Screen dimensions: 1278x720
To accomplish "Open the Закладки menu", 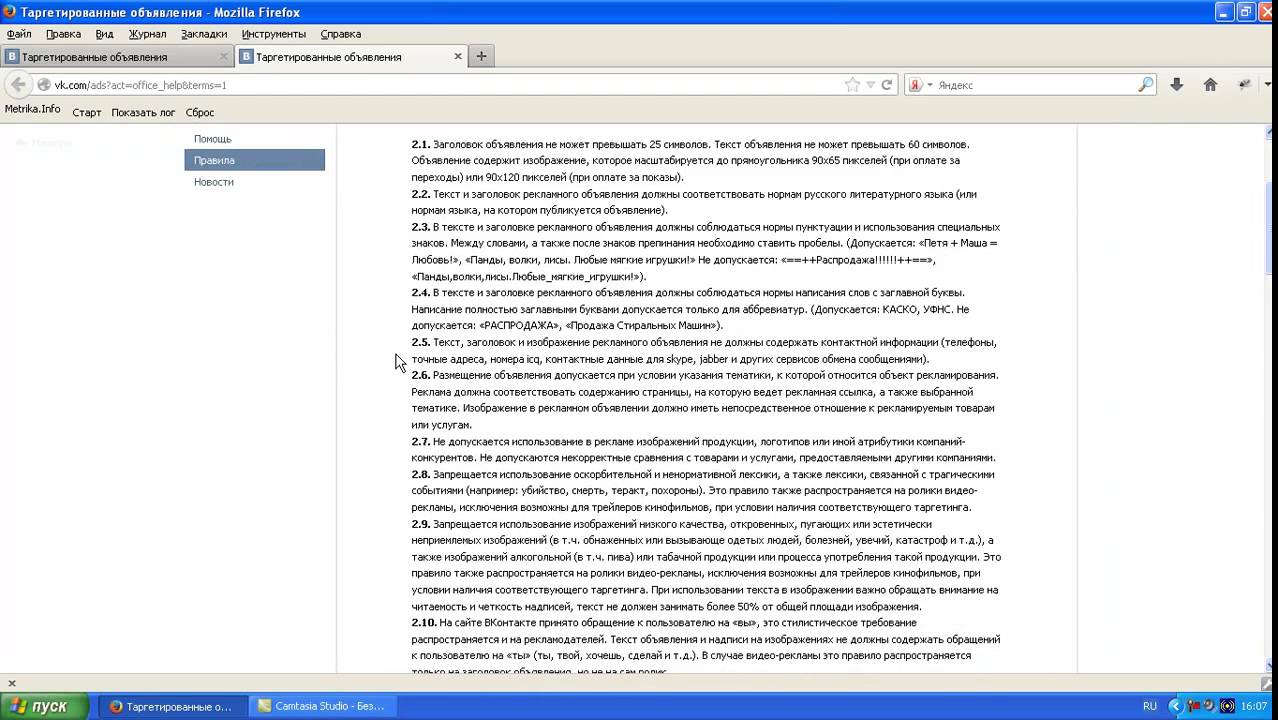I will [204, 34].
